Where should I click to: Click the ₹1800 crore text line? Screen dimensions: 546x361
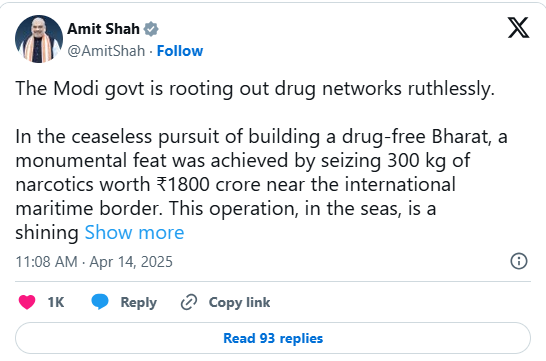click(x=235, y=185)
